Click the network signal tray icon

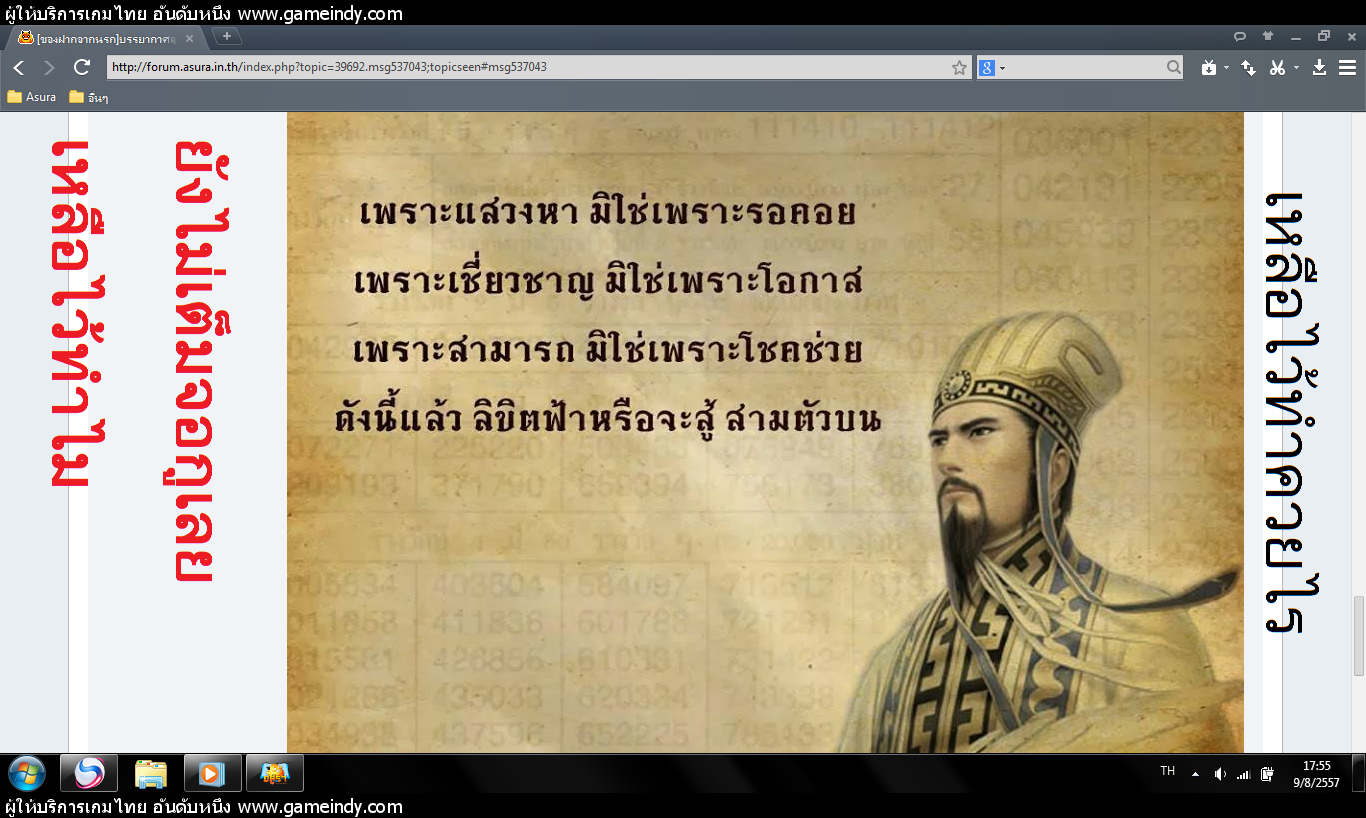(1244, 774)
